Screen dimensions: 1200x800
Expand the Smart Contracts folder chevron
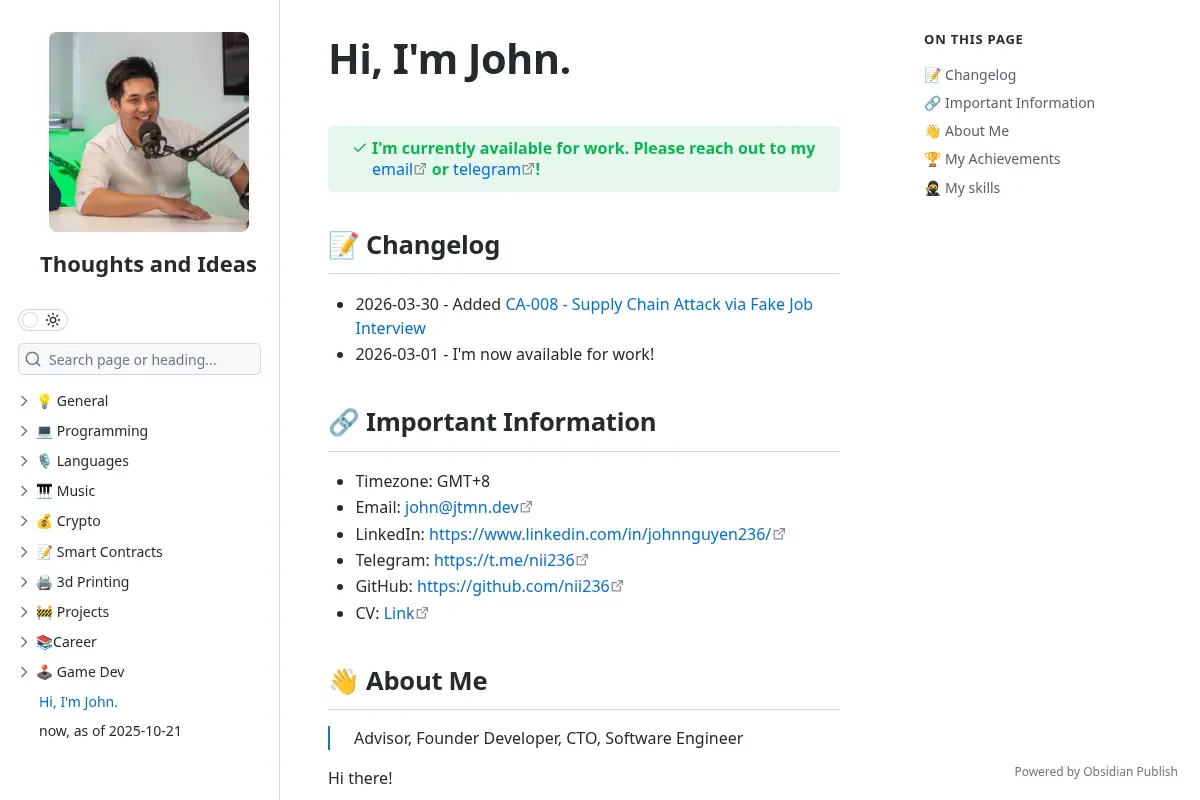click(x=24, y=552)
